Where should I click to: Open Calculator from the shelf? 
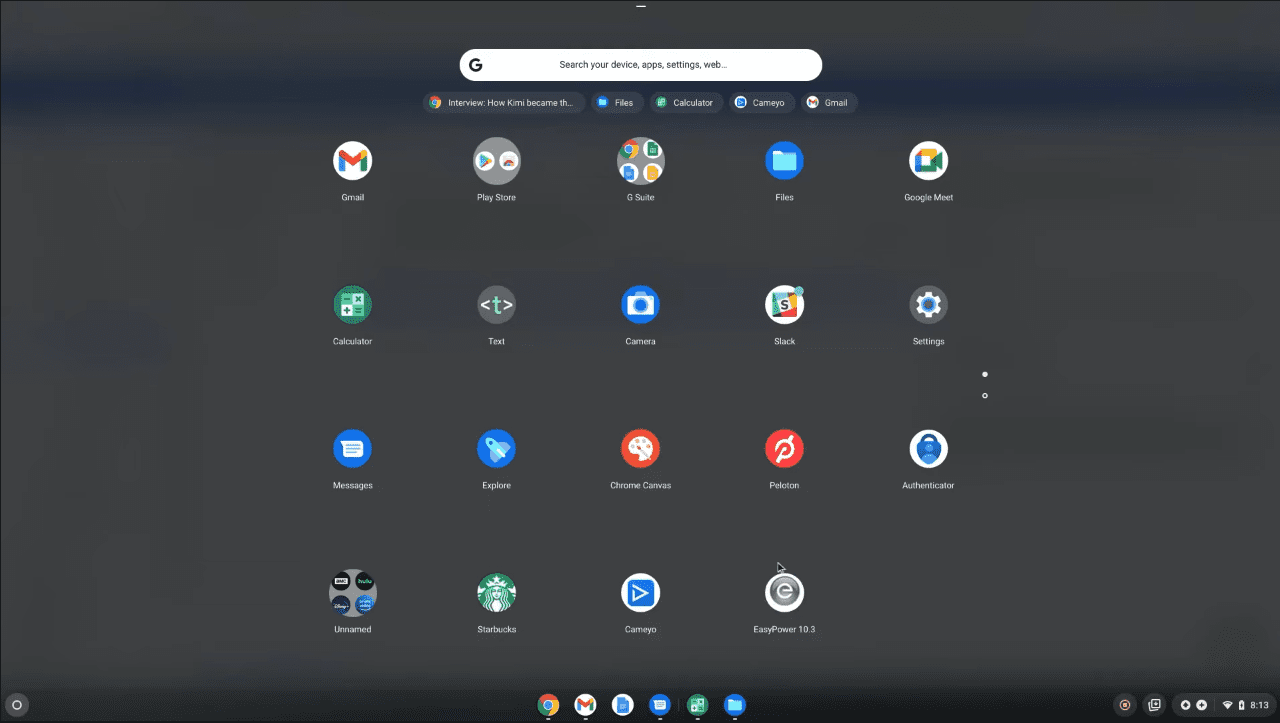[x=697, y=705]
